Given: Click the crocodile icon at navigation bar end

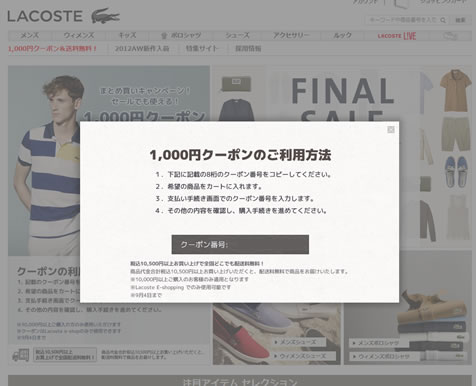Looking at the screenshot, I should click(450, 36).
